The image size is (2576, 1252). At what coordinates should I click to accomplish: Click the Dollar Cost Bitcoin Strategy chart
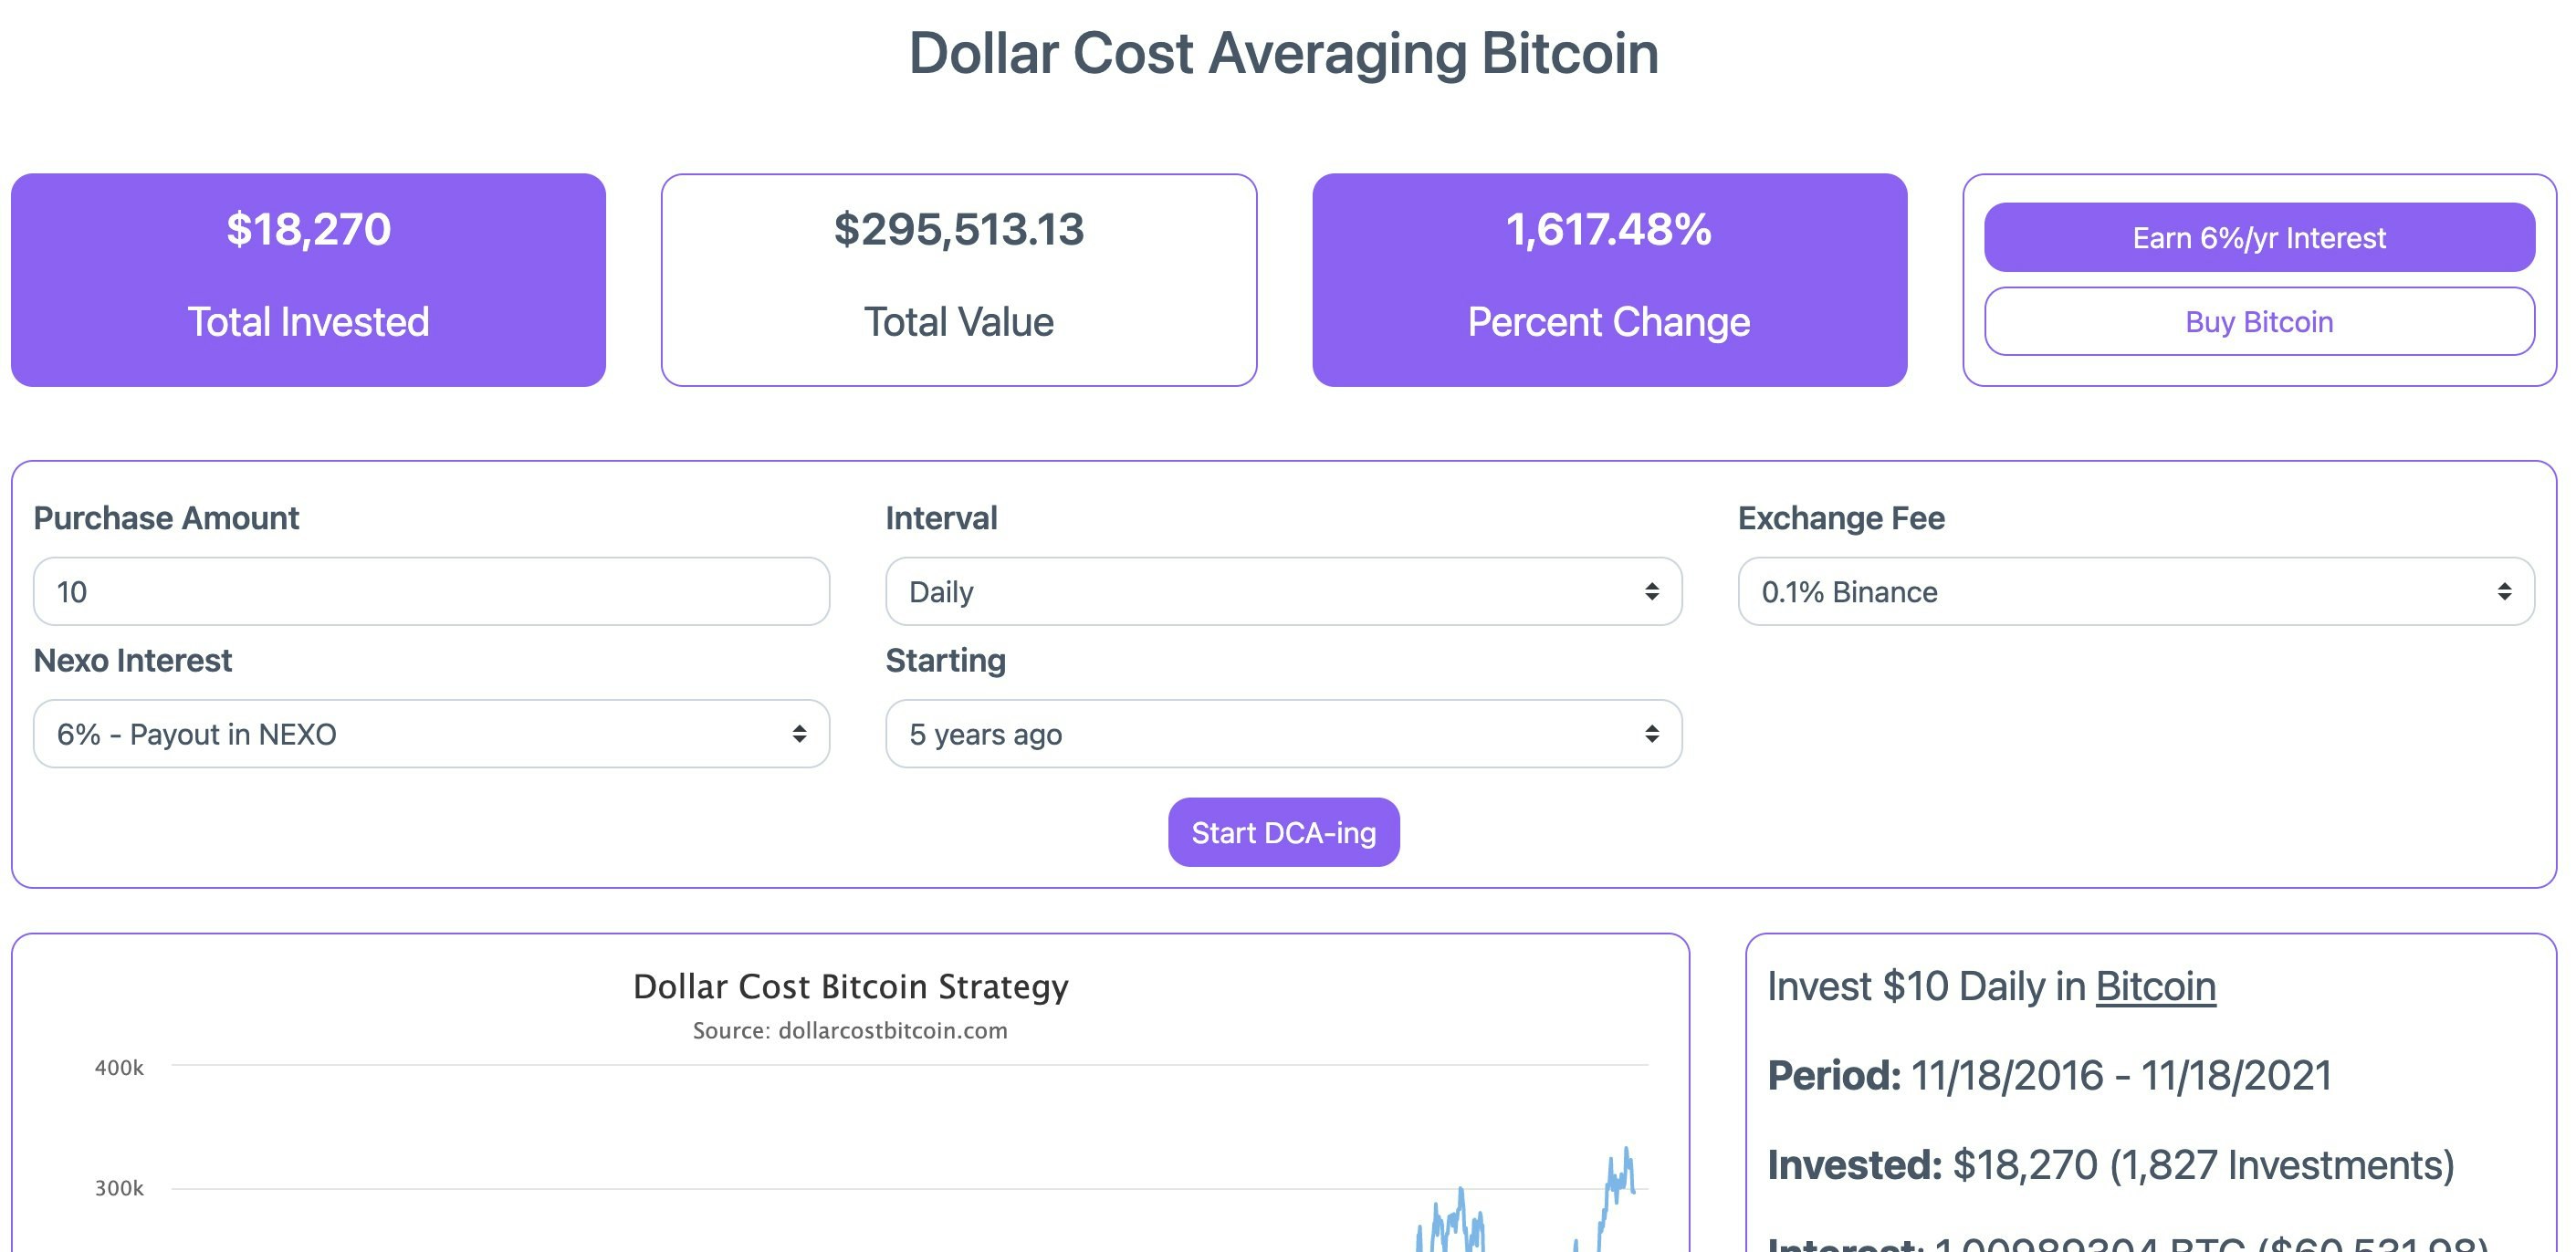click(x=850, y=1100)
